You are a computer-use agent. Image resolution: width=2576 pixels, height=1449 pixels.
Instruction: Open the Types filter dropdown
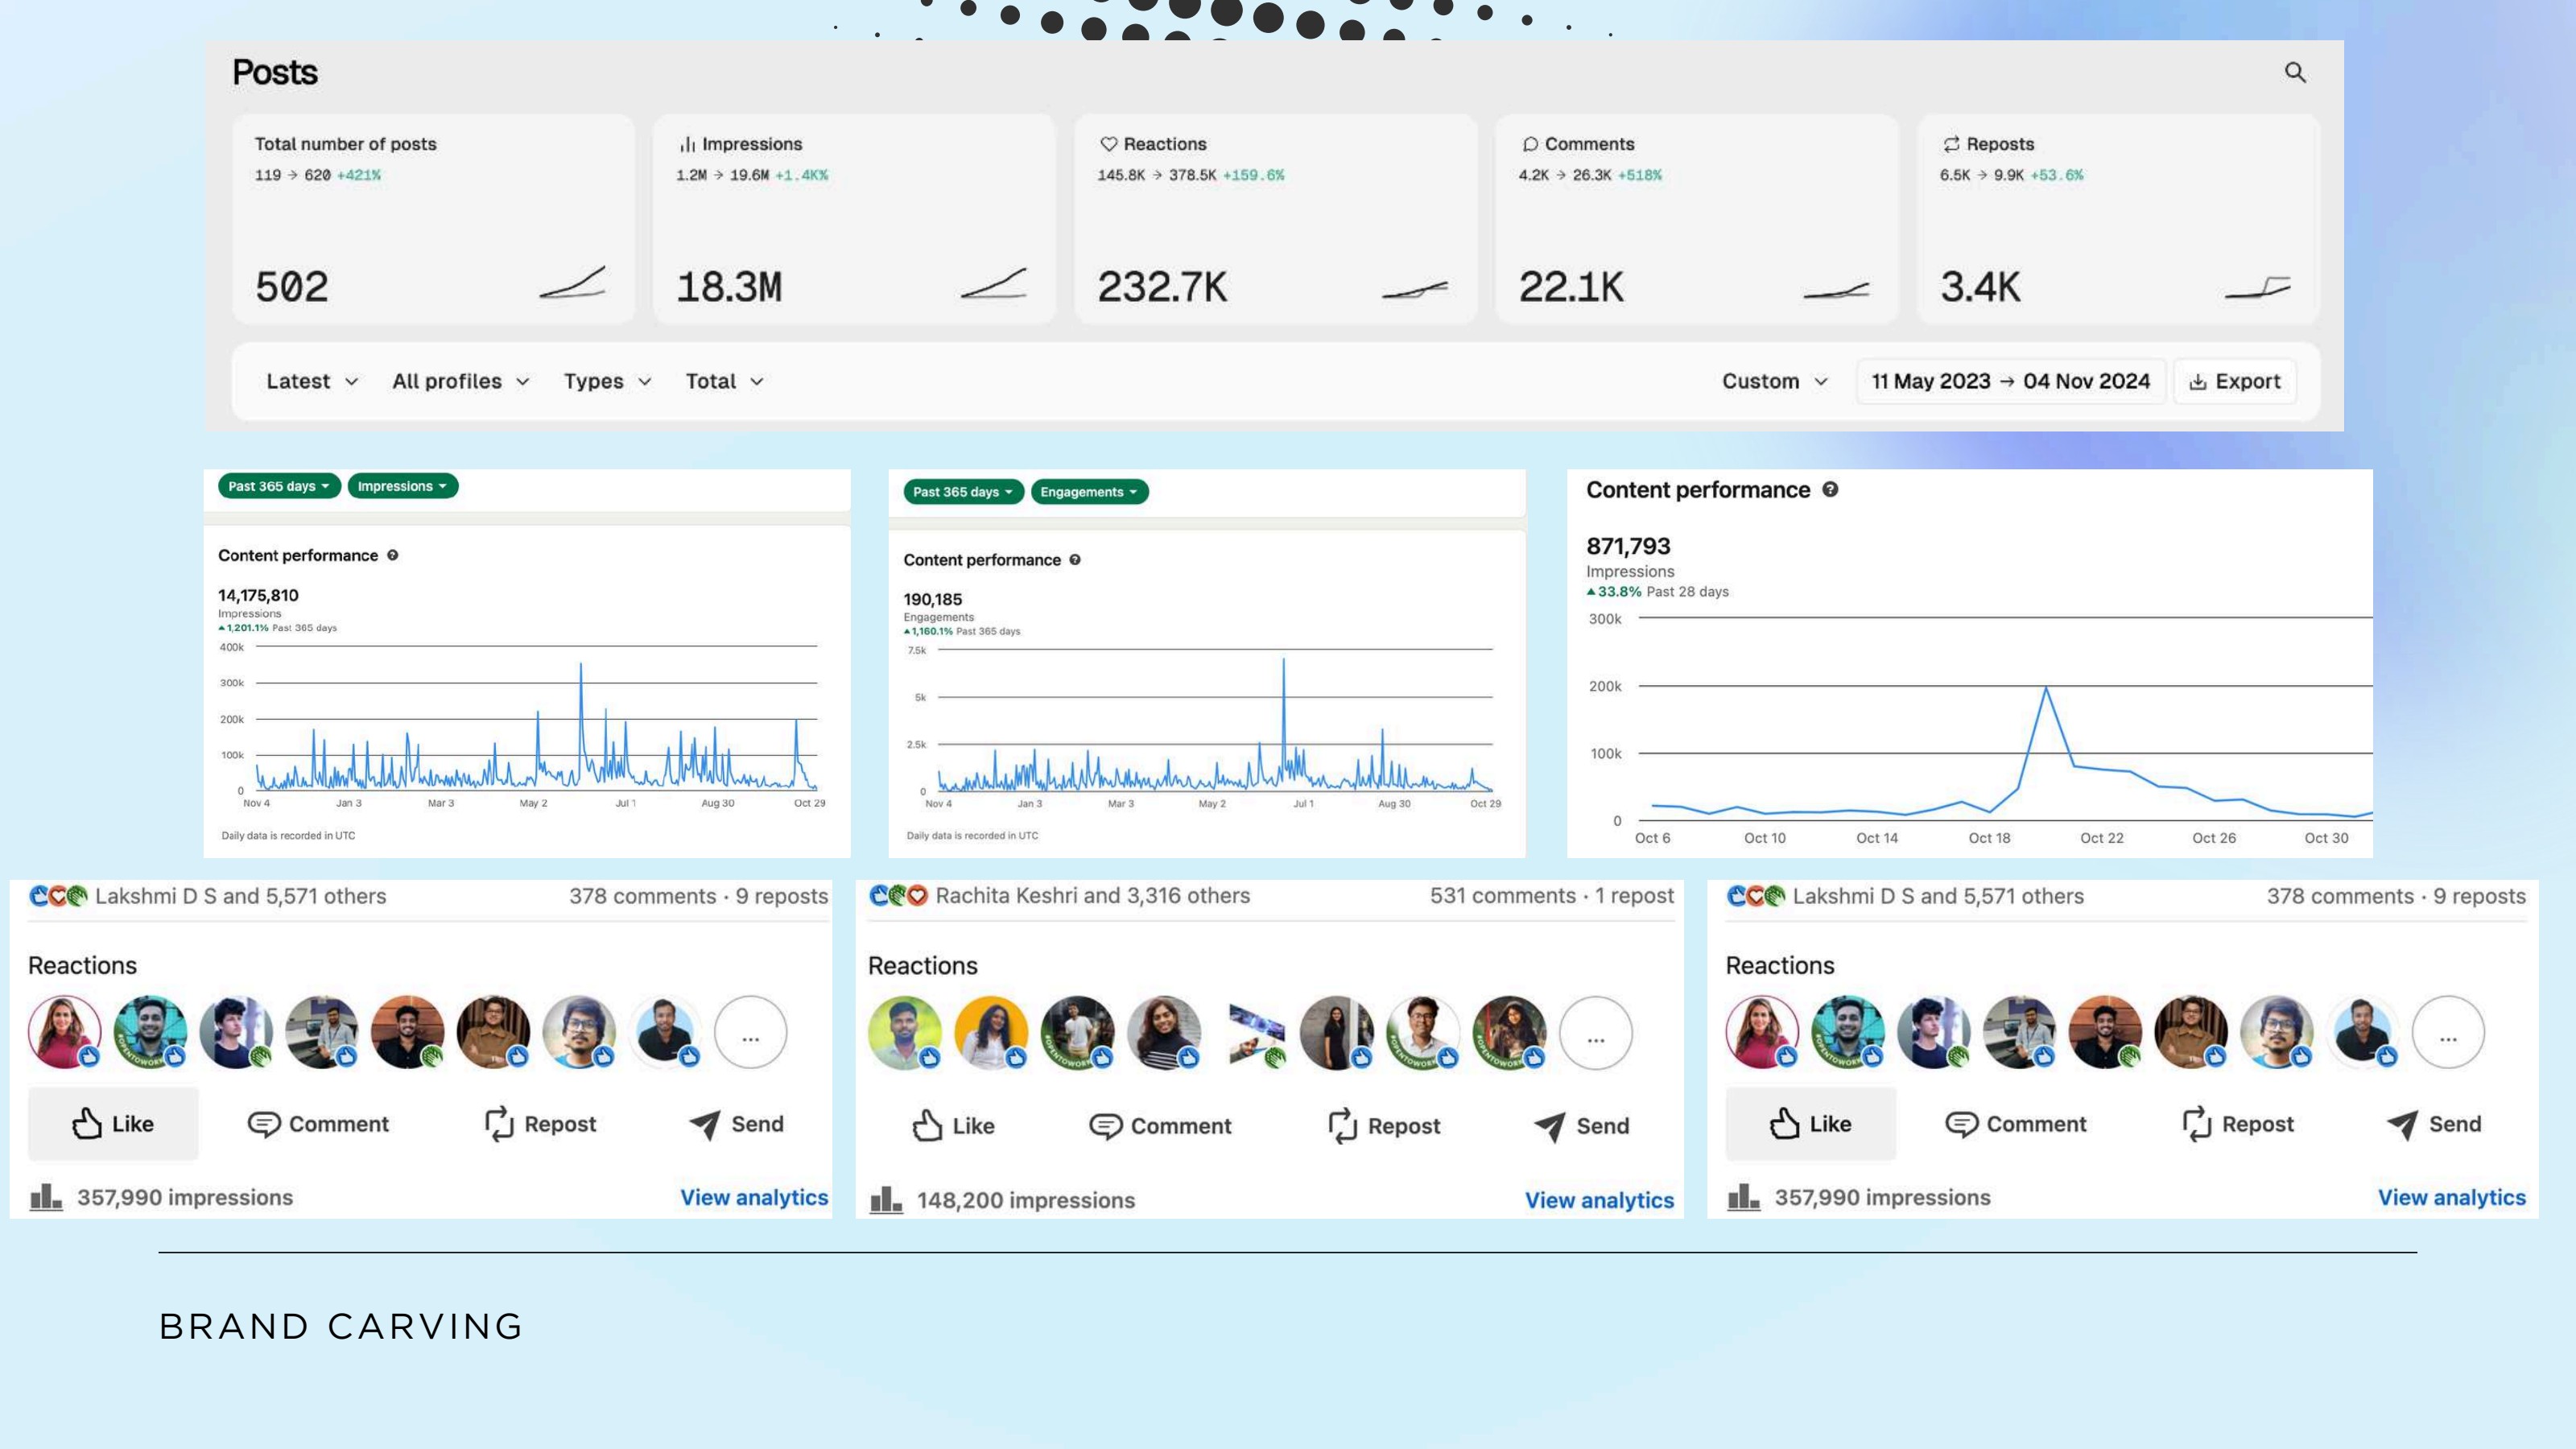(x=607, y=381)
